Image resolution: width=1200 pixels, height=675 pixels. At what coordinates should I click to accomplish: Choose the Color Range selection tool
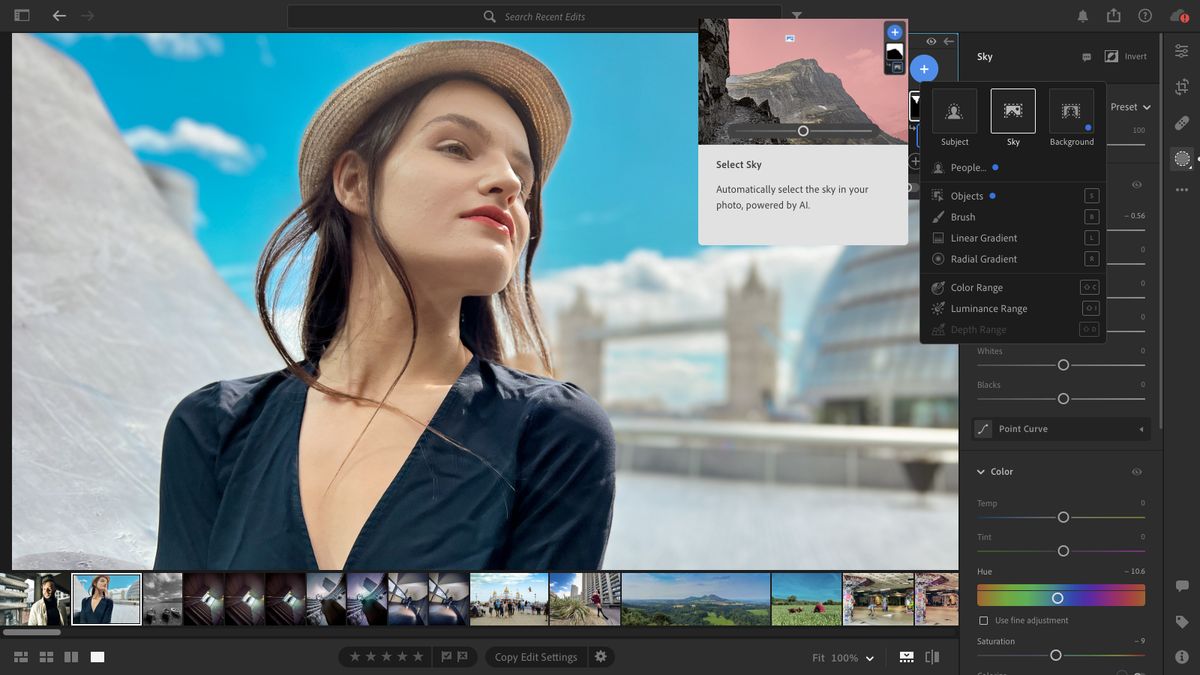971,287
